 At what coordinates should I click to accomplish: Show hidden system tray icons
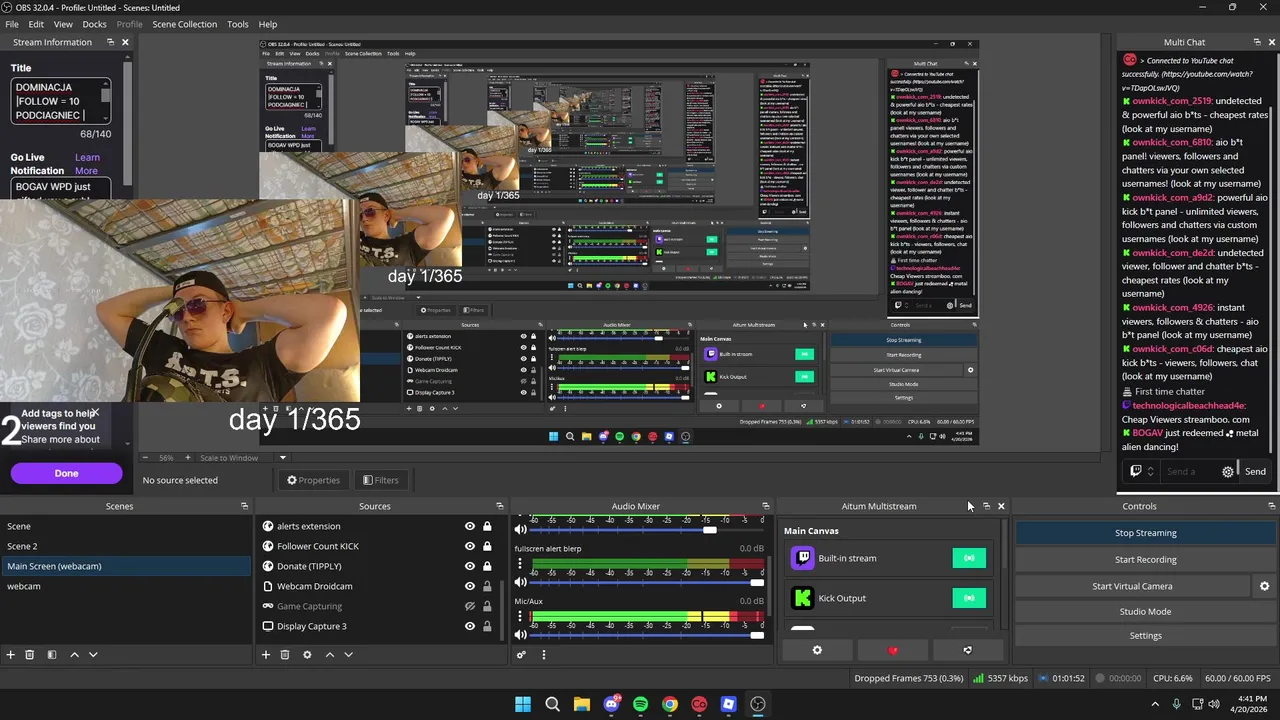tap(1154, 704)
